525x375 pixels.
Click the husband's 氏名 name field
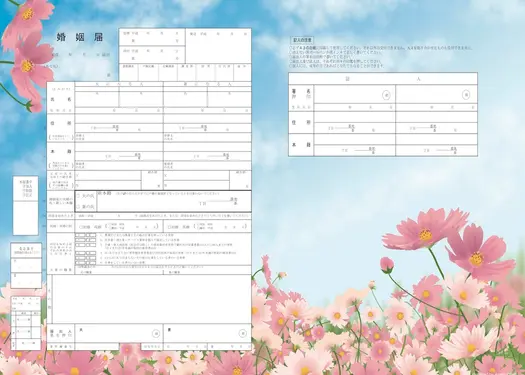tap(119, 99)
